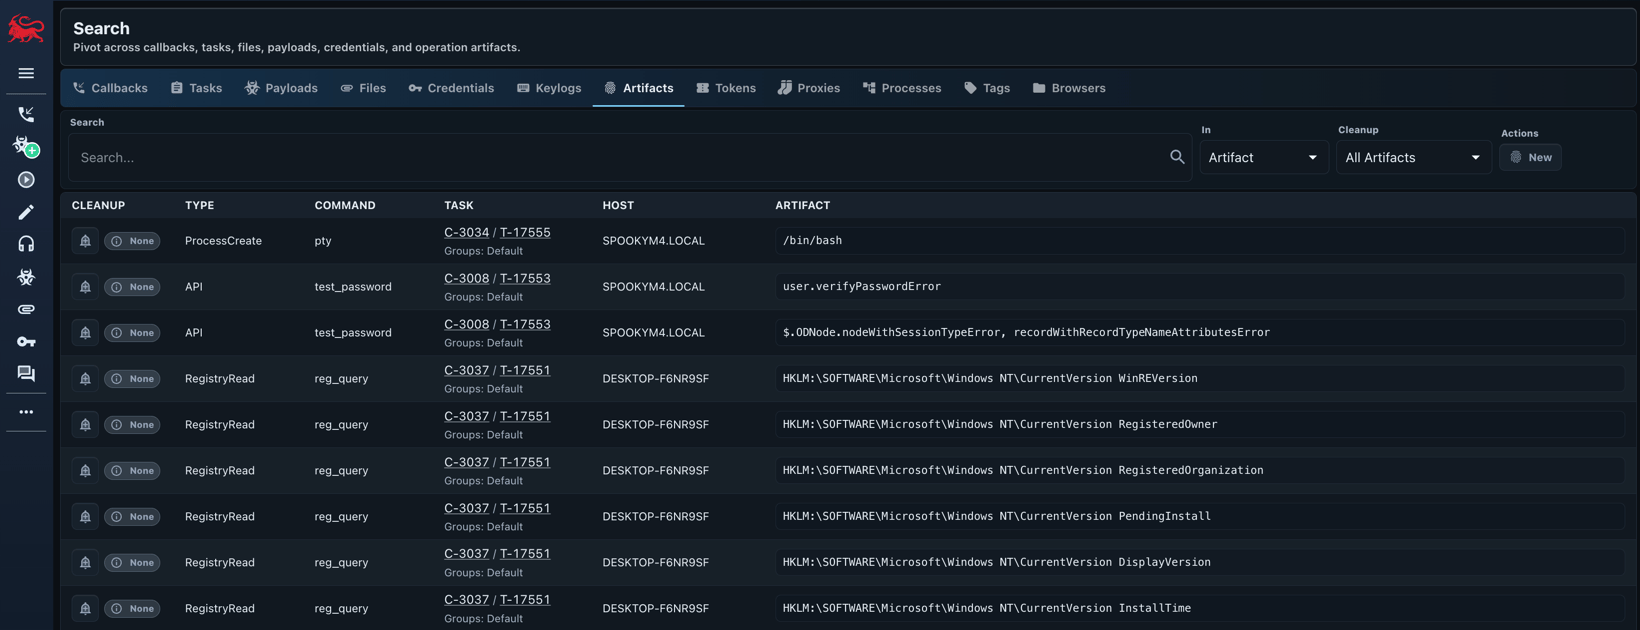Click the pty command cell
The image size is (1640, 630).
(x=323, y=241)
